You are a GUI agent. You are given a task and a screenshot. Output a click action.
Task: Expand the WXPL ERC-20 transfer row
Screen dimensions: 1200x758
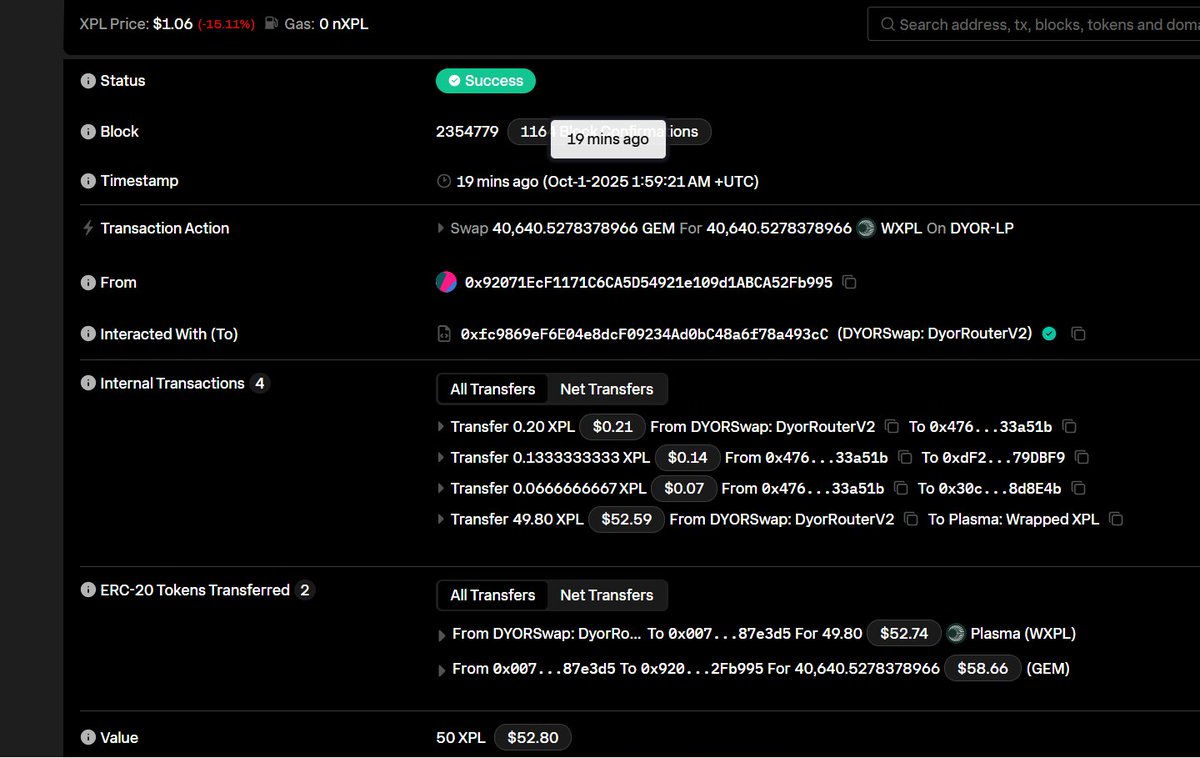click(442, 636)
